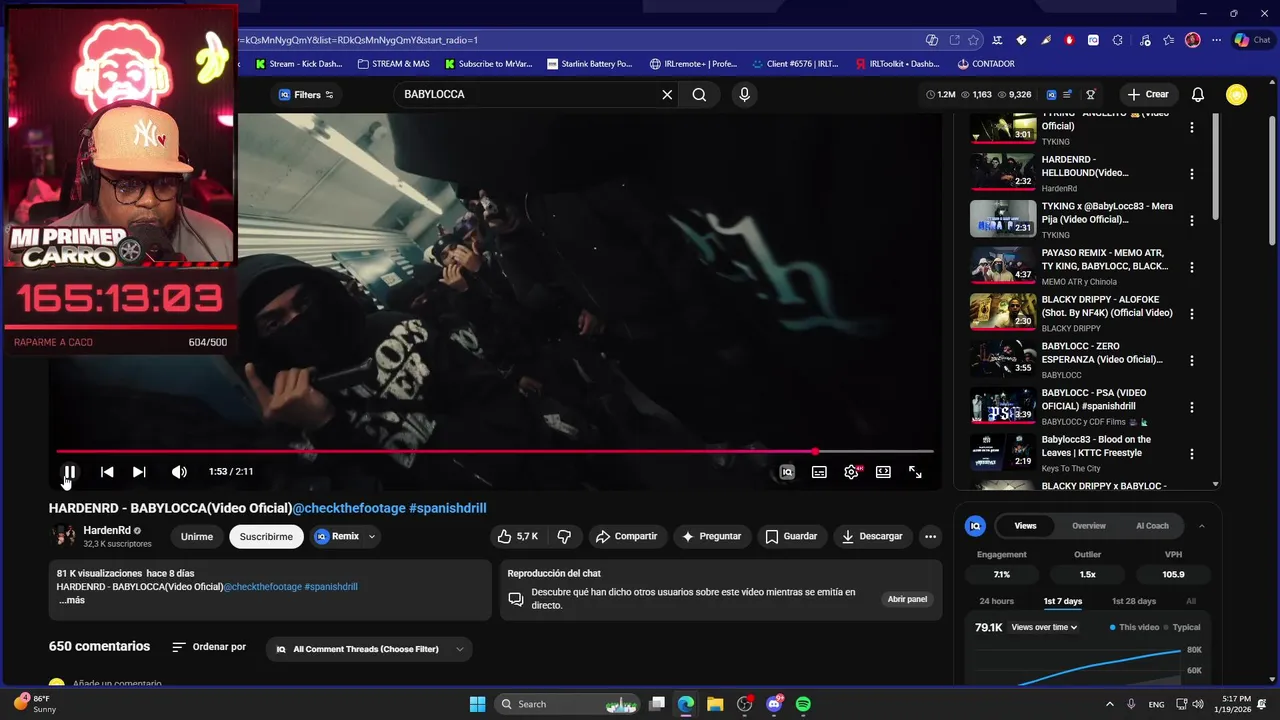
Task: Open the Filters button
Action: coord(305,95)
